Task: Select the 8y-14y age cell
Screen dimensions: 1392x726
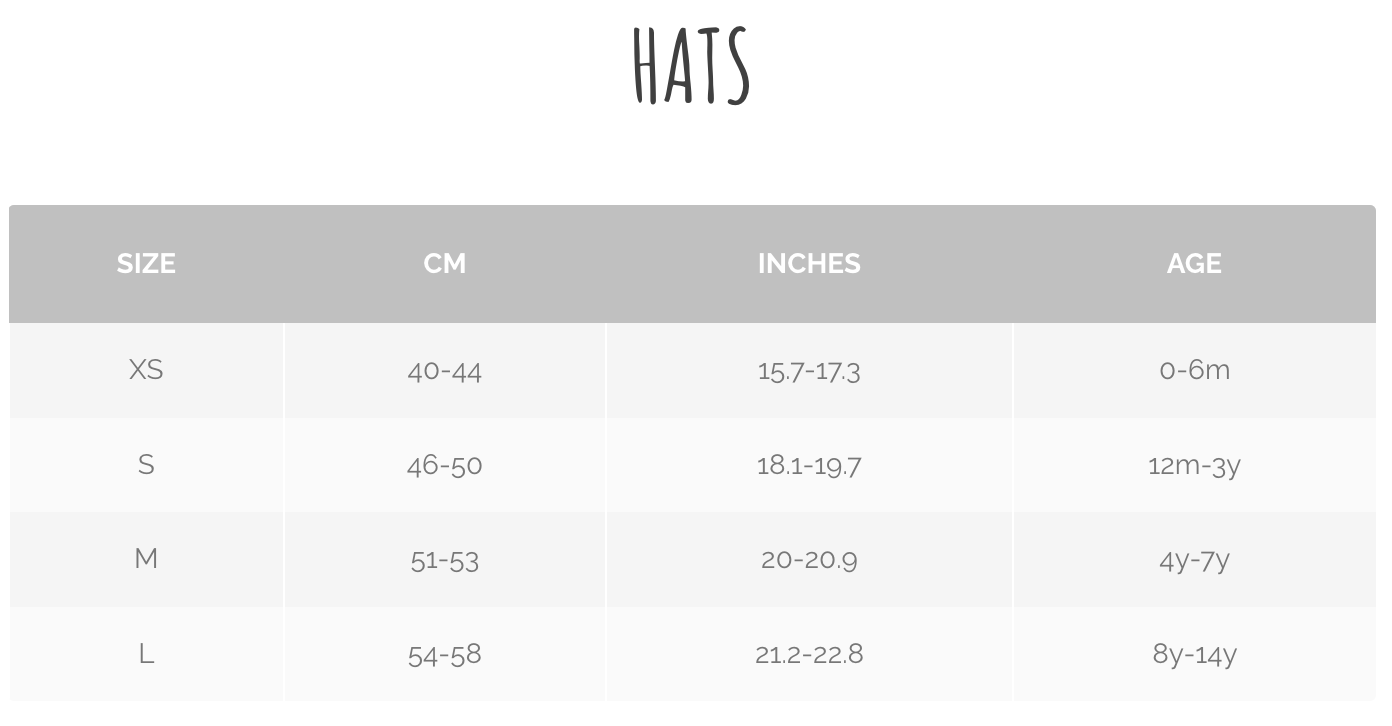Action: pos(1194,654)
